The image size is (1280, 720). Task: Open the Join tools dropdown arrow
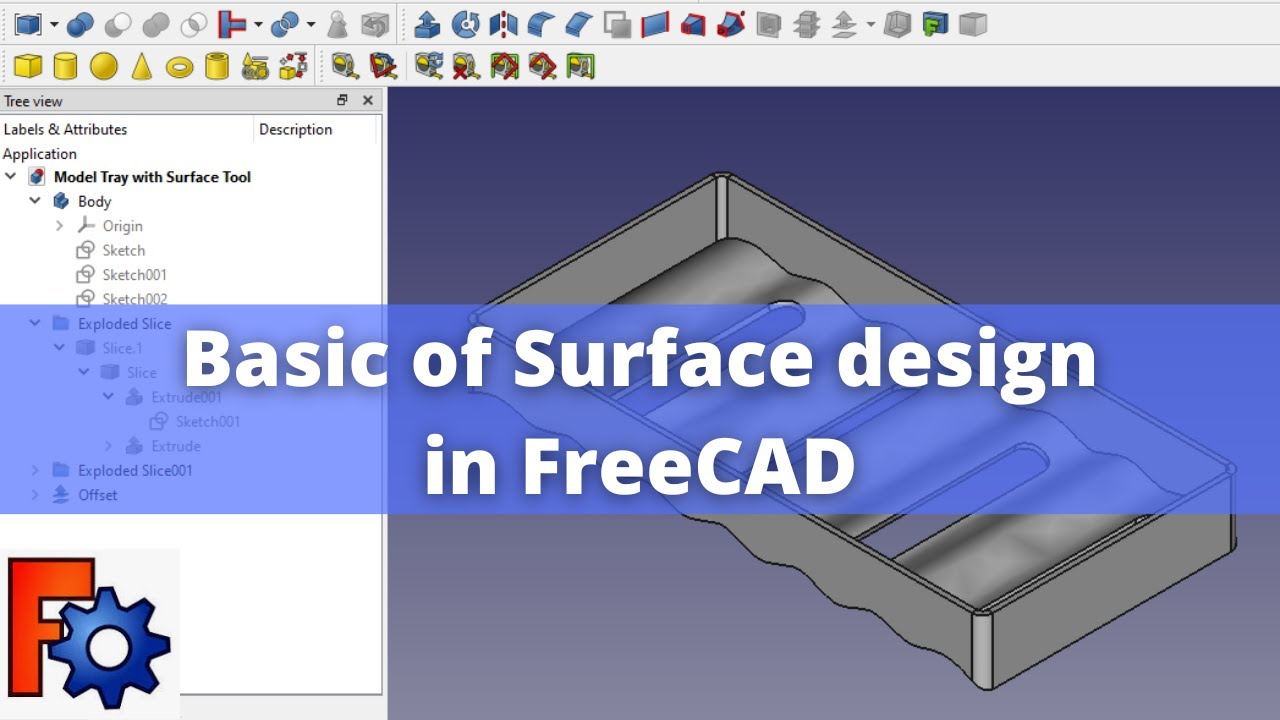pos(258,24)
